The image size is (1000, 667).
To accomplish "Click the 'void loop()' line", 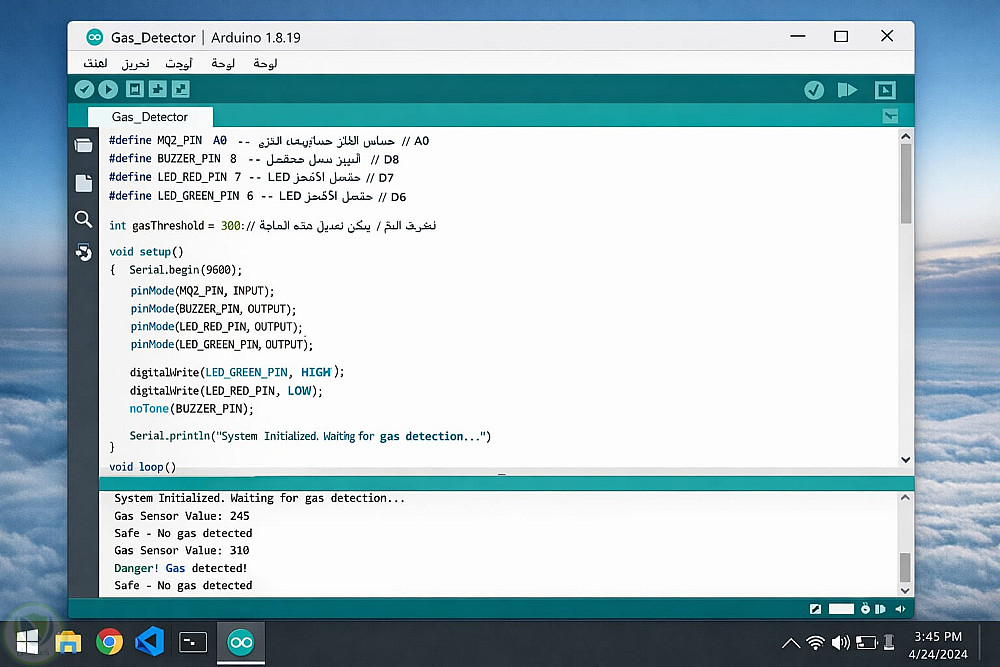I will point(142,467).
